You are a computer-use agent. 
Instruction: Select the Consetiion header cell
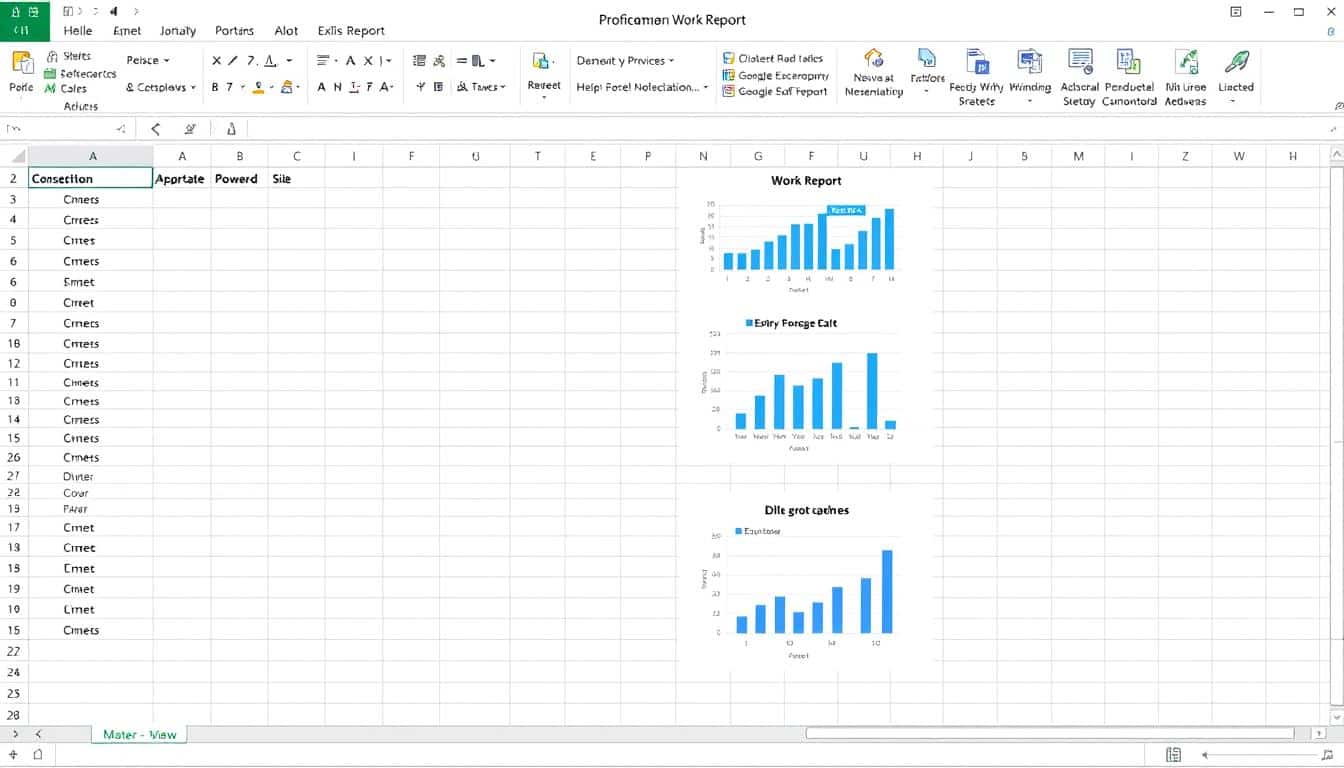(x=90, y=179)
